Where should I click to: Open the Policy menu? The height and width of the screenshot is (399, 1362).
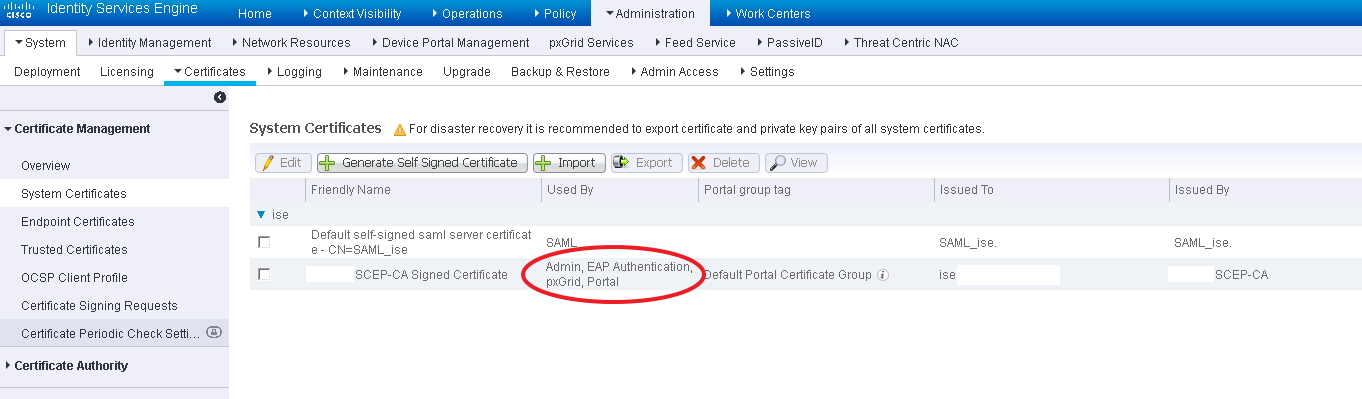point(554,14)
